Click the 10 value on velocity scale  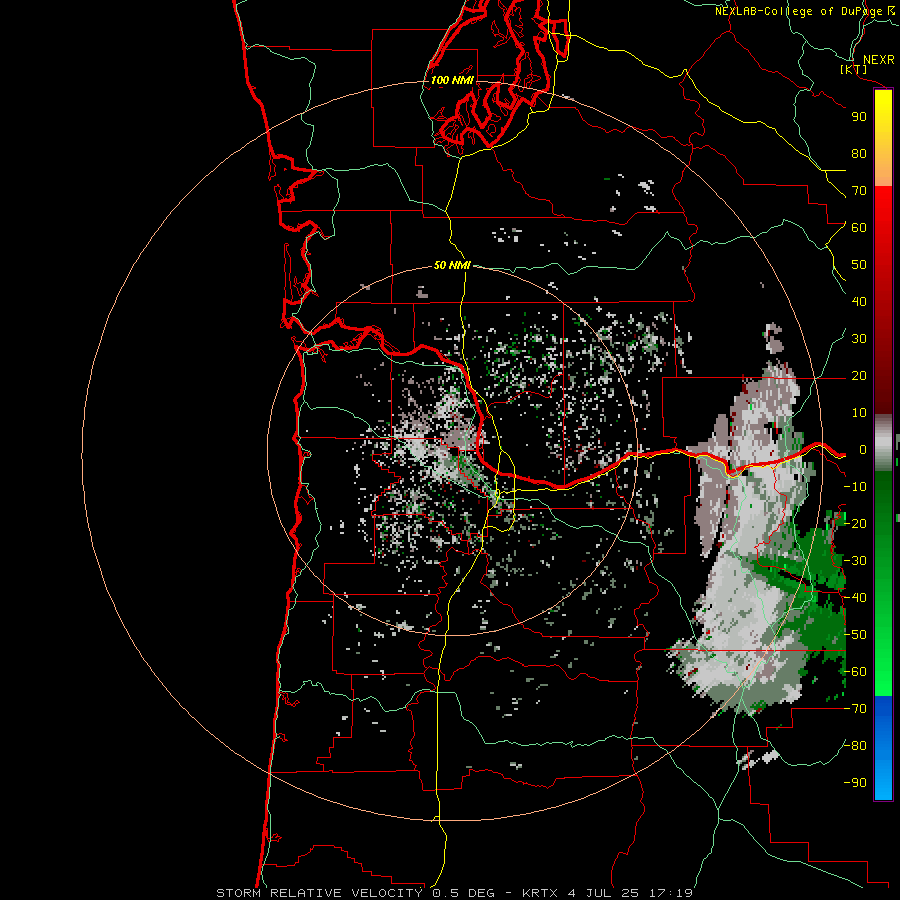pyautogui.click(x=859, y=413)
